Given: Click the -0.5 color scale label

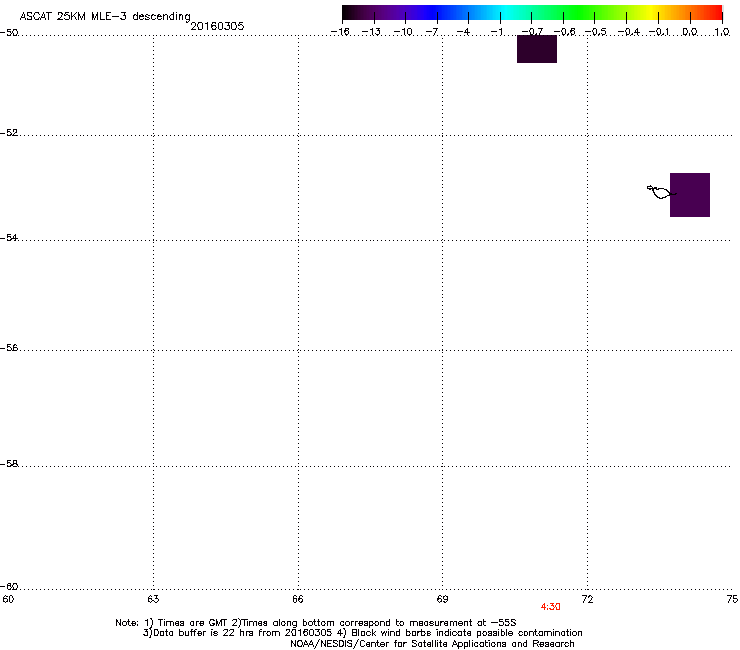Looking at the screenshot, I should [596, 32].
